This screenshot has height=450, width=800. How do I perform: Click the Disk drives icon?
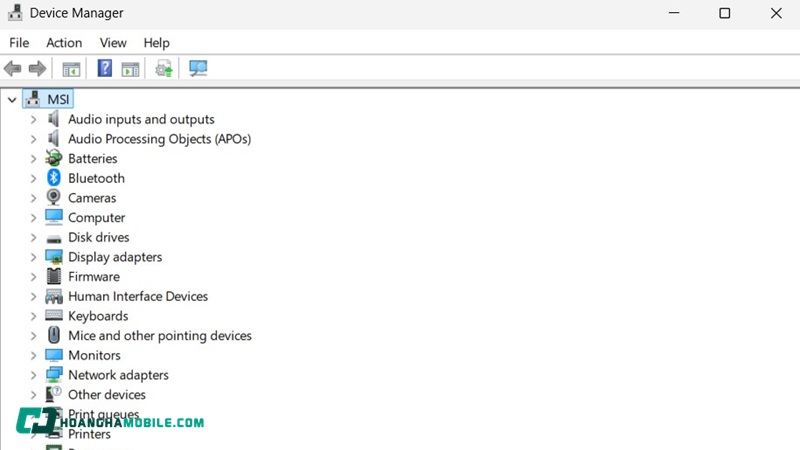coord(54,238)
